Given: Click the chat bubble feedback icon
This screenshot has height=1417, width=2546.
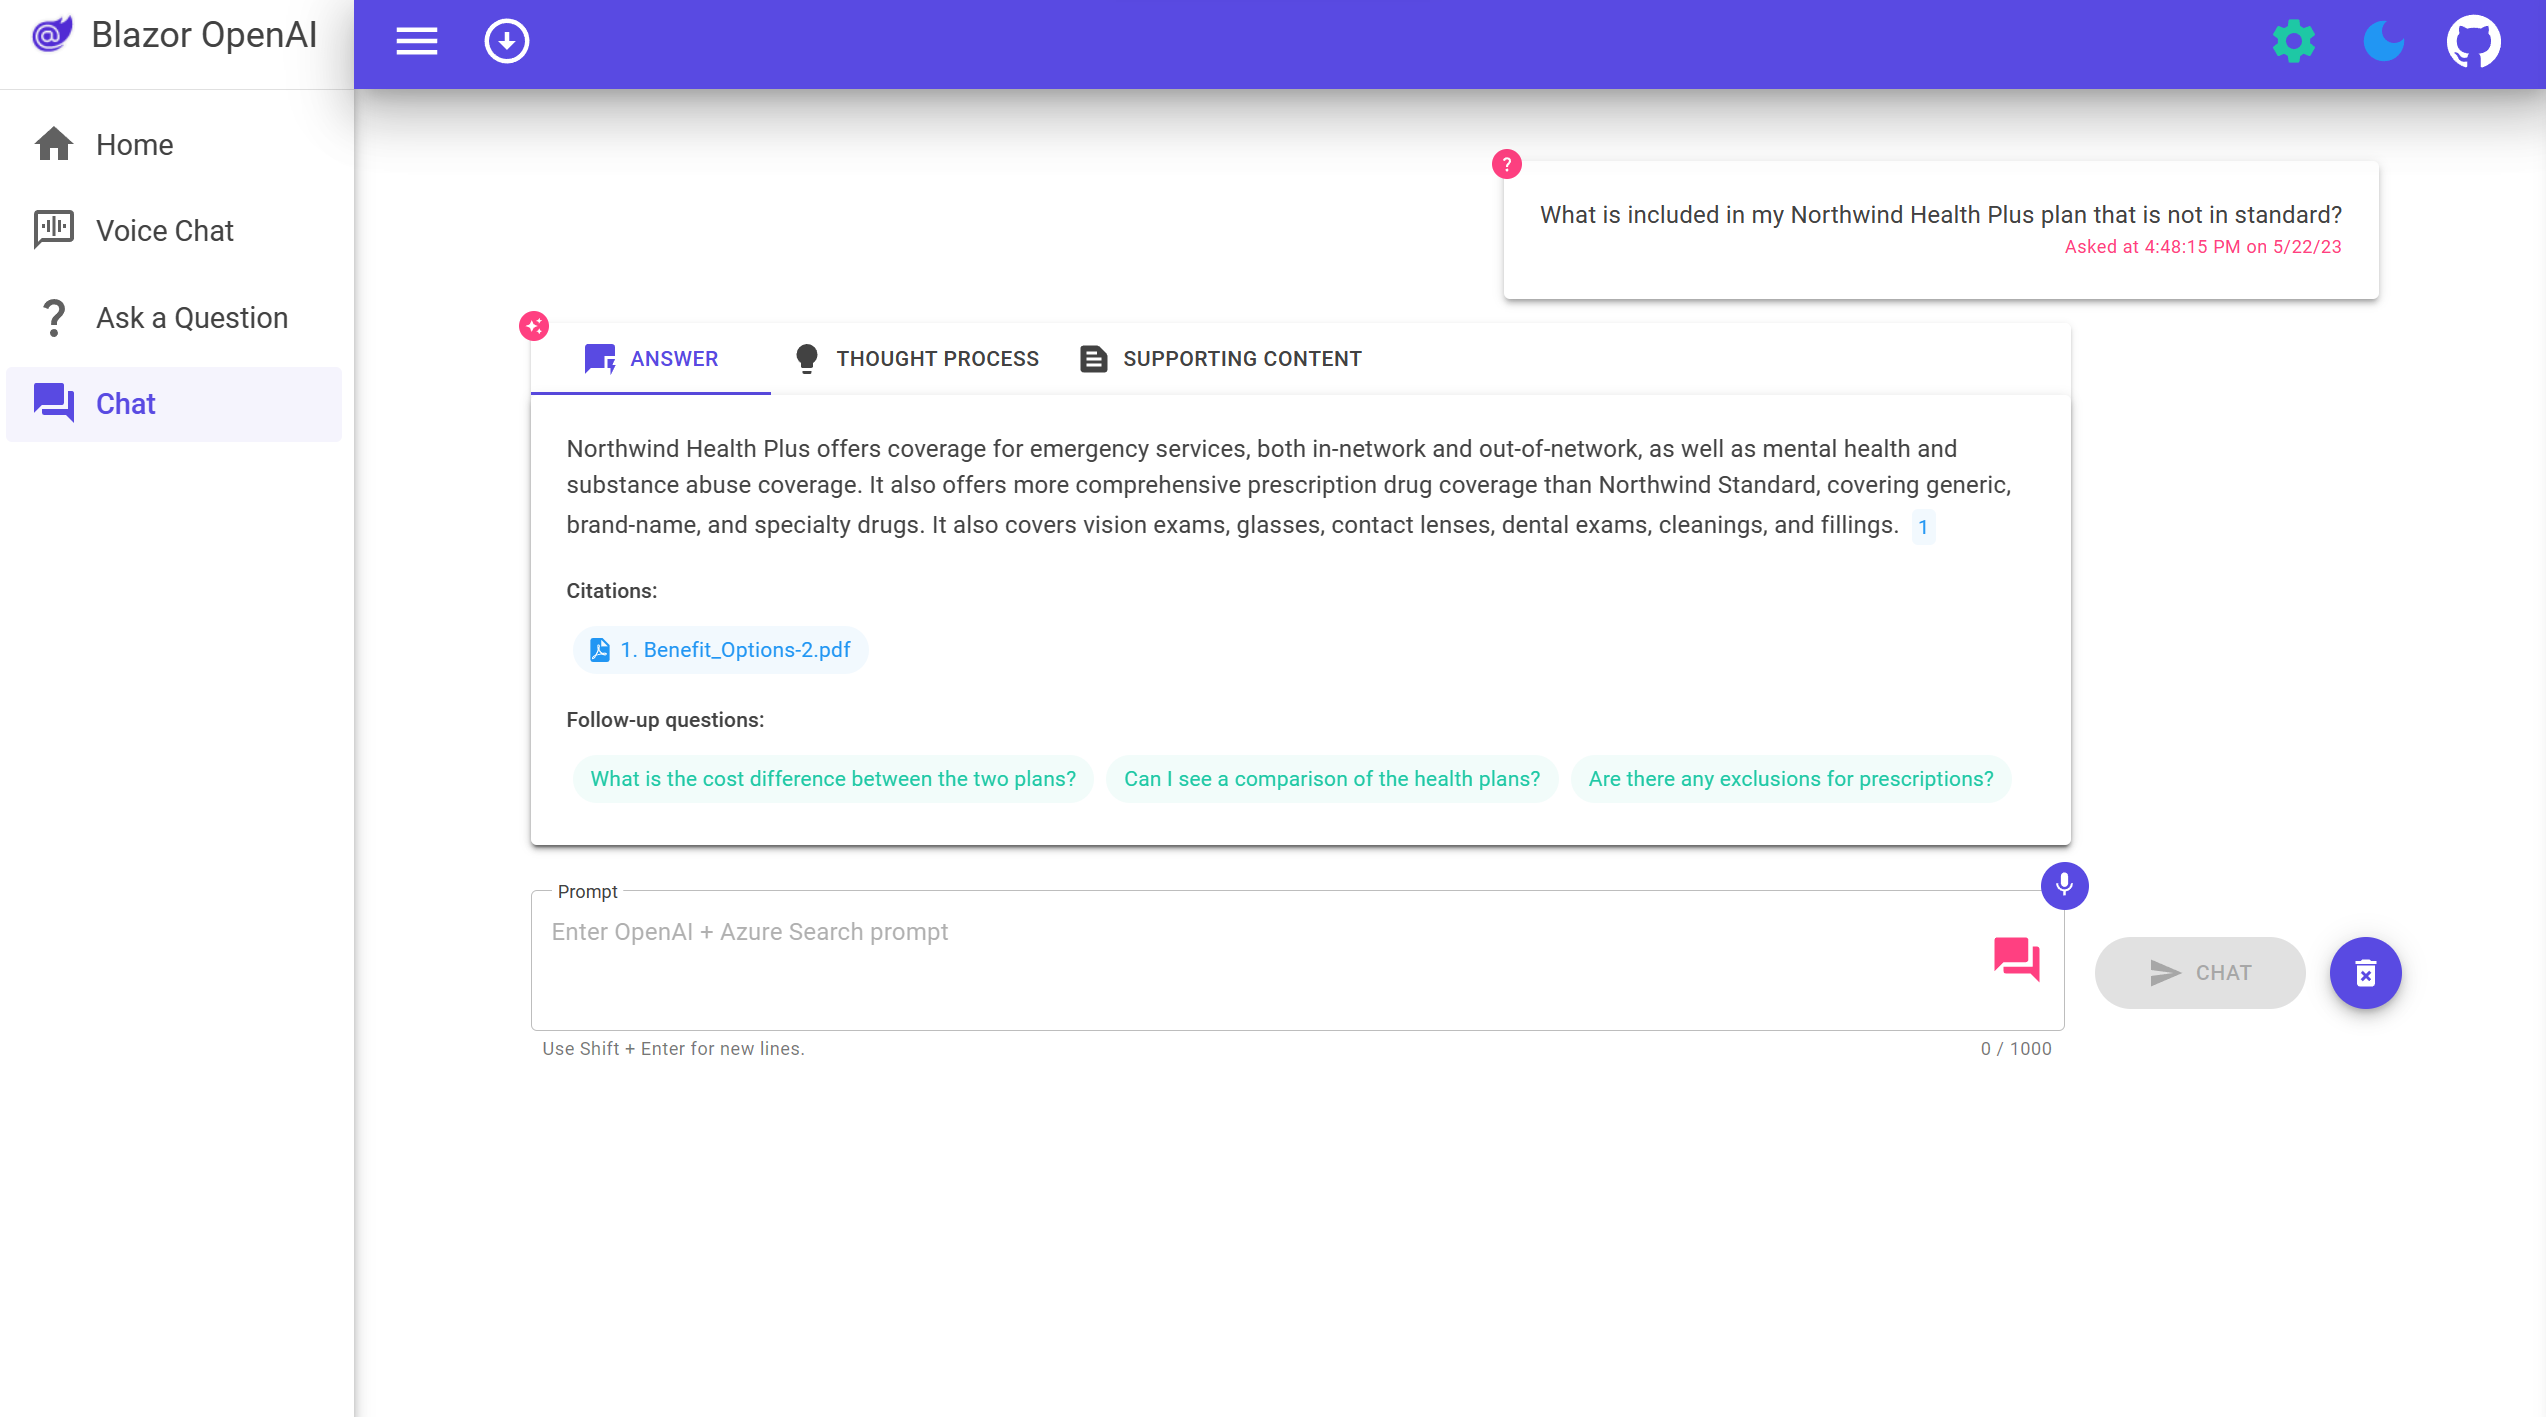Looking at the screenshot, I should 2017,956.
